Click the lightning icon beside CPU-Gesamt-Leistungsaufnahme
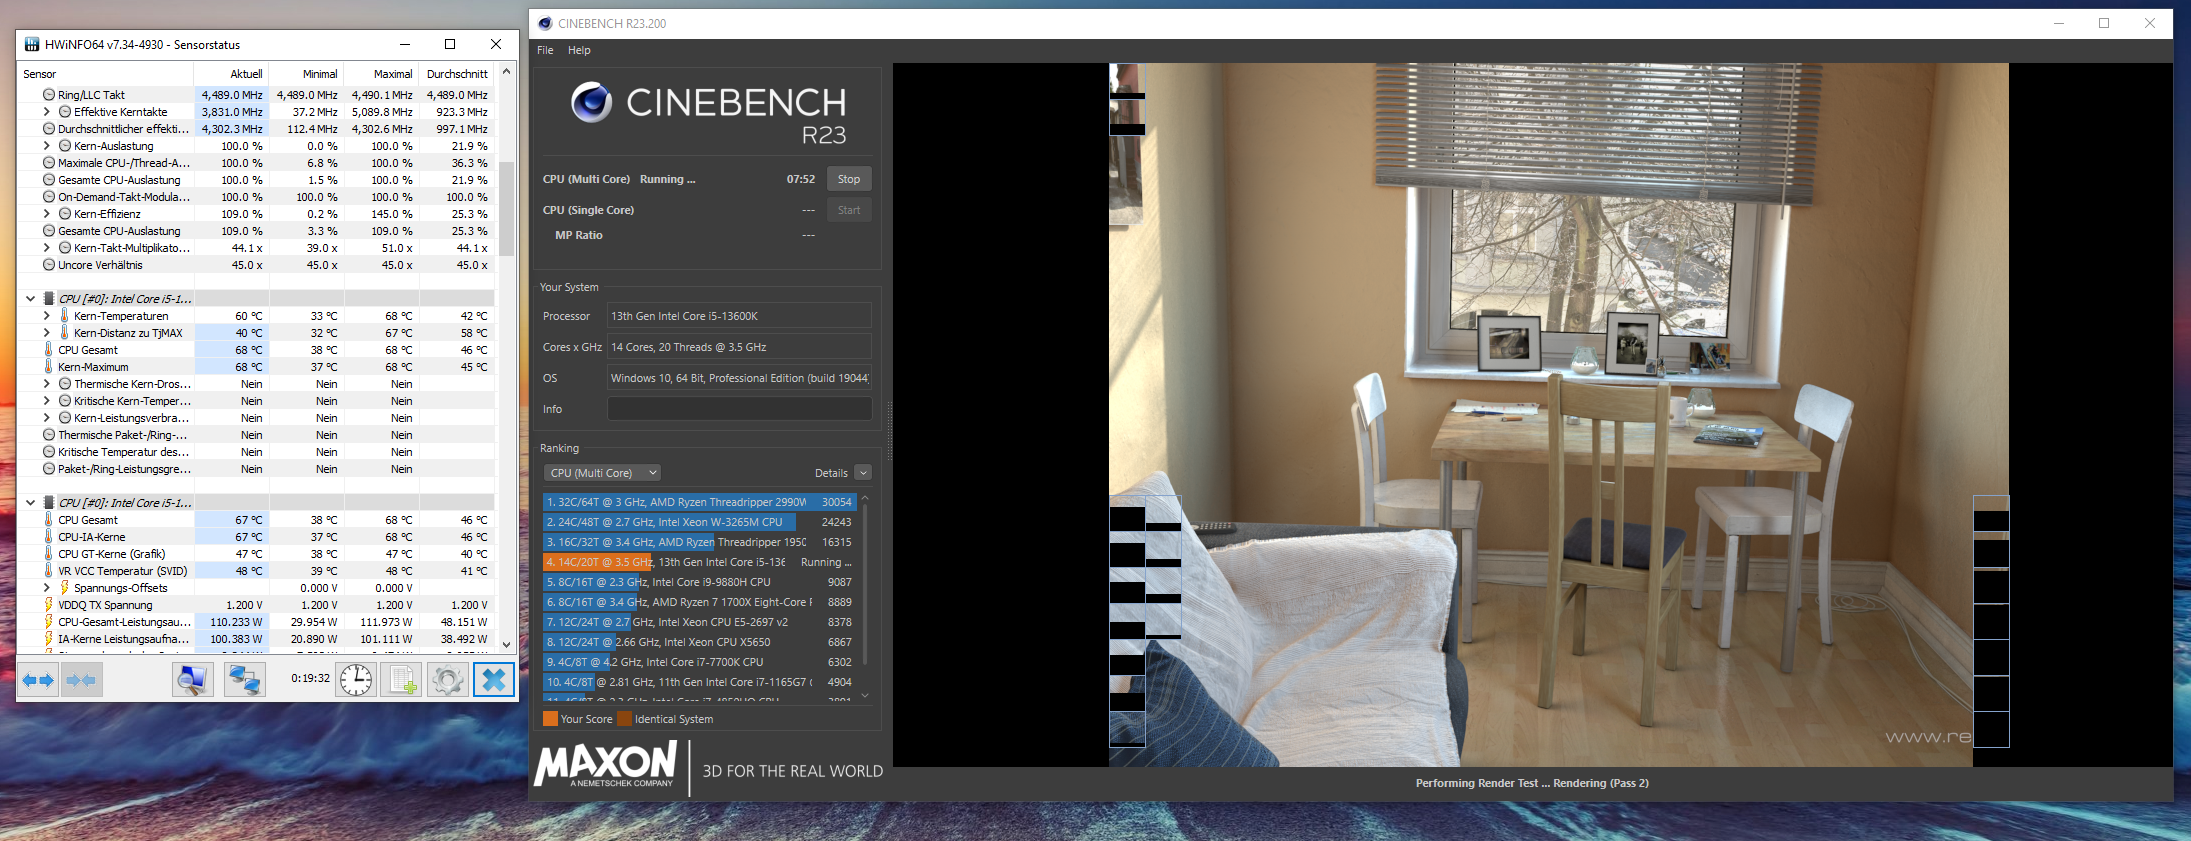The height and width of the screenshot is (841, 2191). [x=48, y=622]
